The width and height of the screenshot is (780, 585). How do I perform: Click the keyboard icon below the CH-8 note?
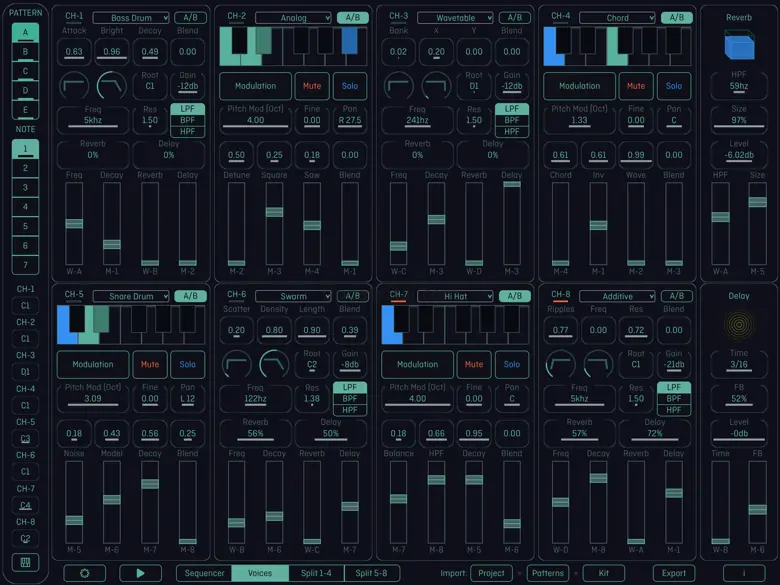(x=25, y=563)
